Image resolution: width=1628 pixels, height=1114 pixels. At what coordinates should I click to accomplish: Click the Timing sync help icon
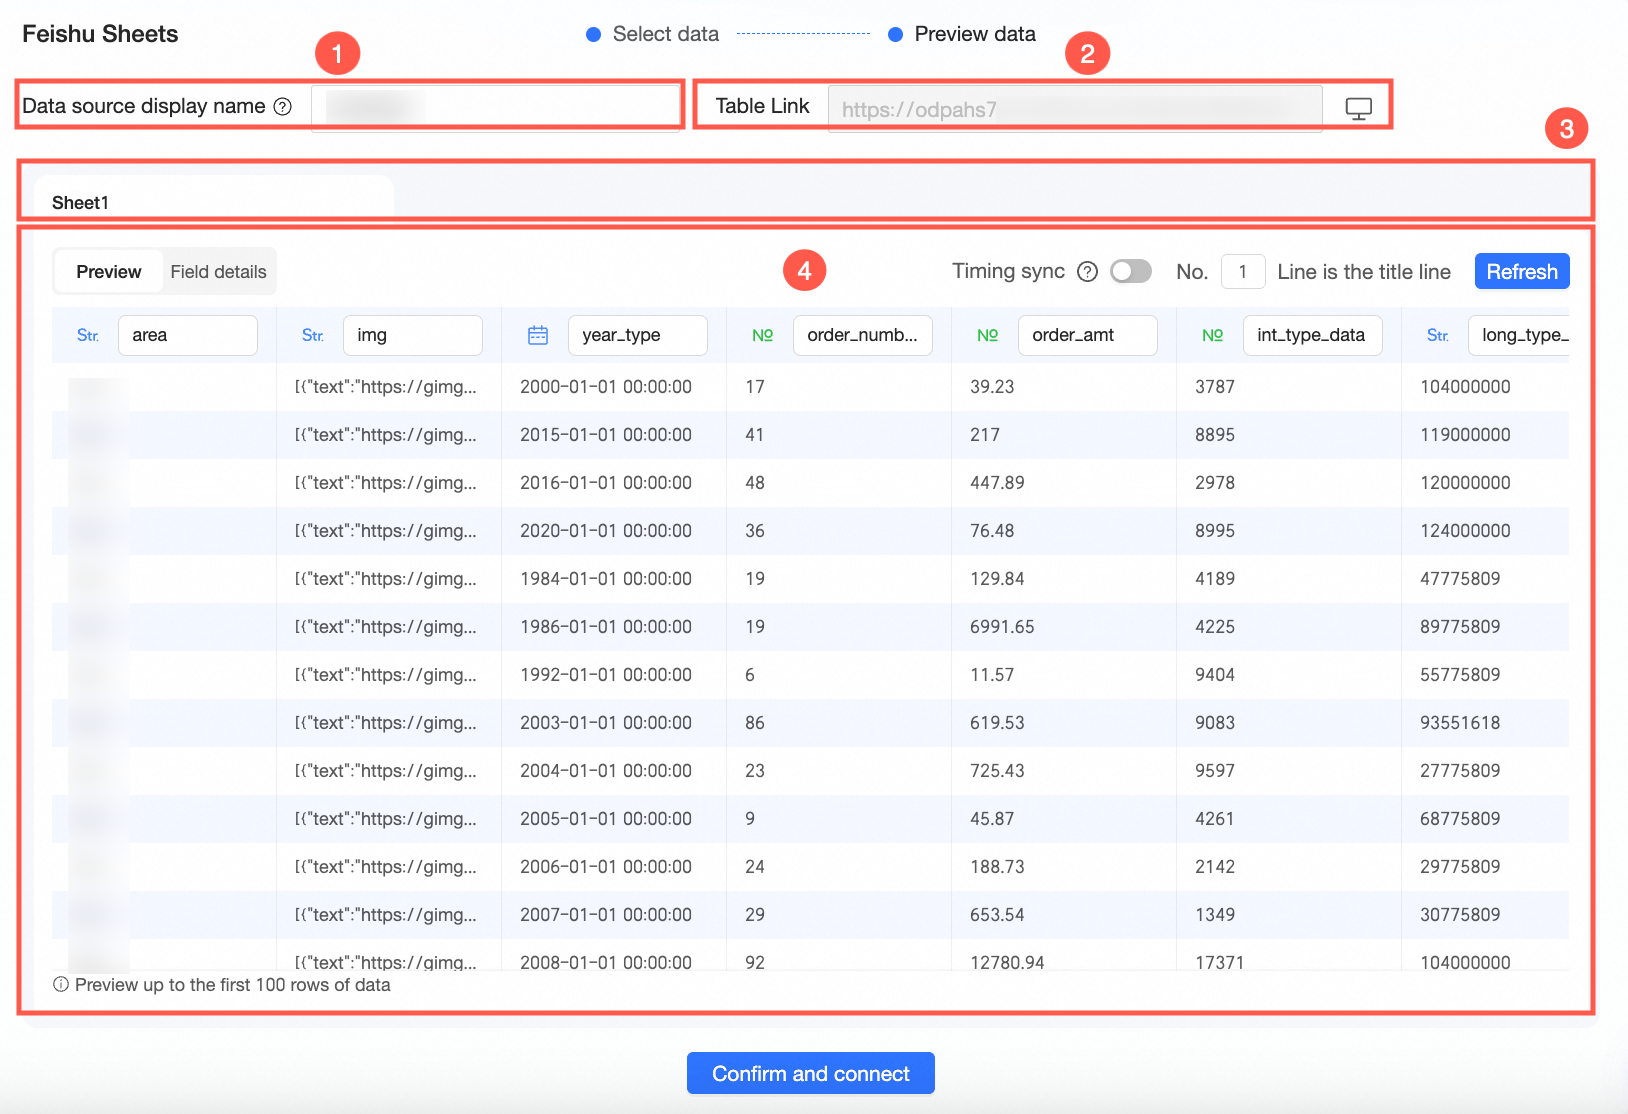point(1088,272)
